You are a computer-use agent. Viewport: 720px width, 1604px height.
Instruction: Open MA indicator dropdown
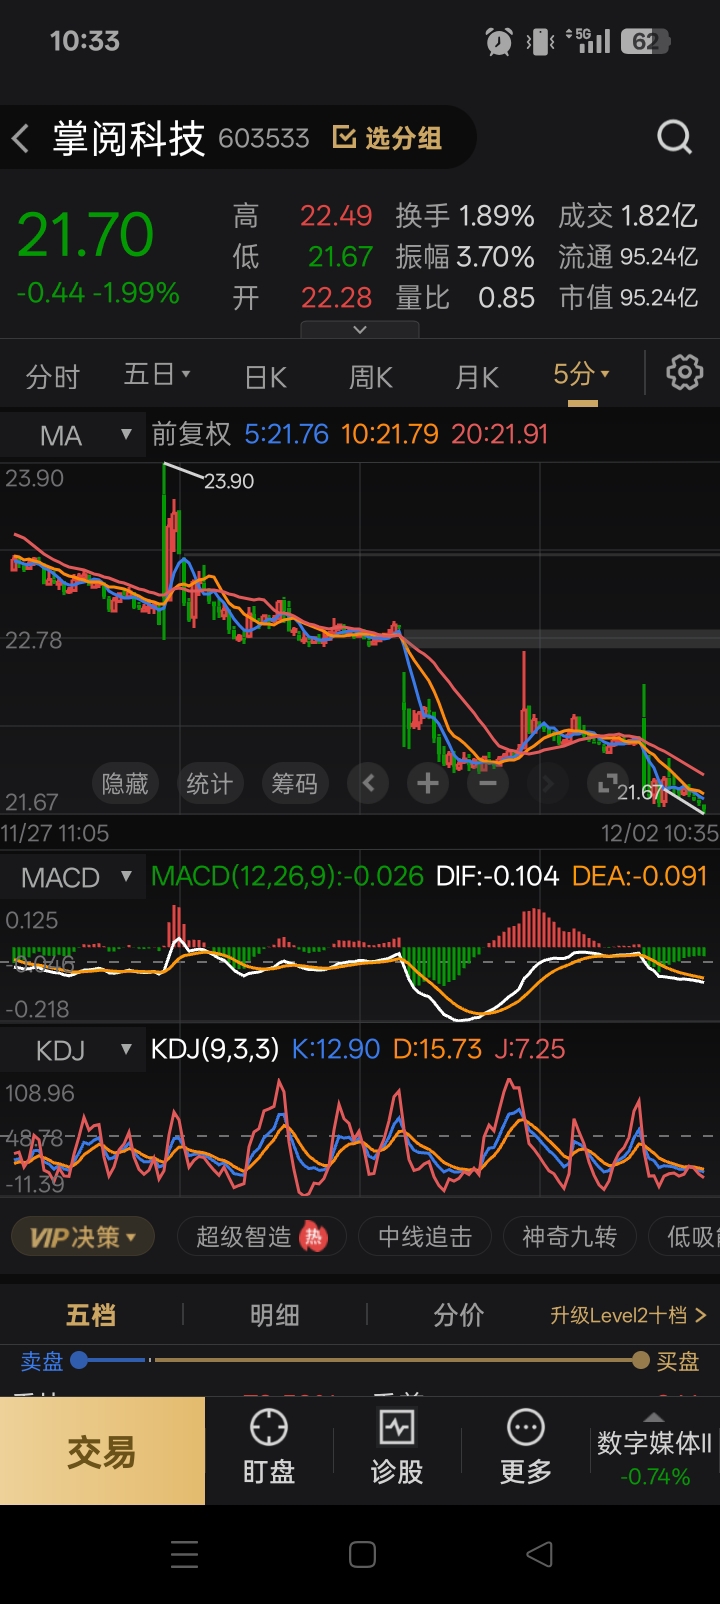point(73,436)
